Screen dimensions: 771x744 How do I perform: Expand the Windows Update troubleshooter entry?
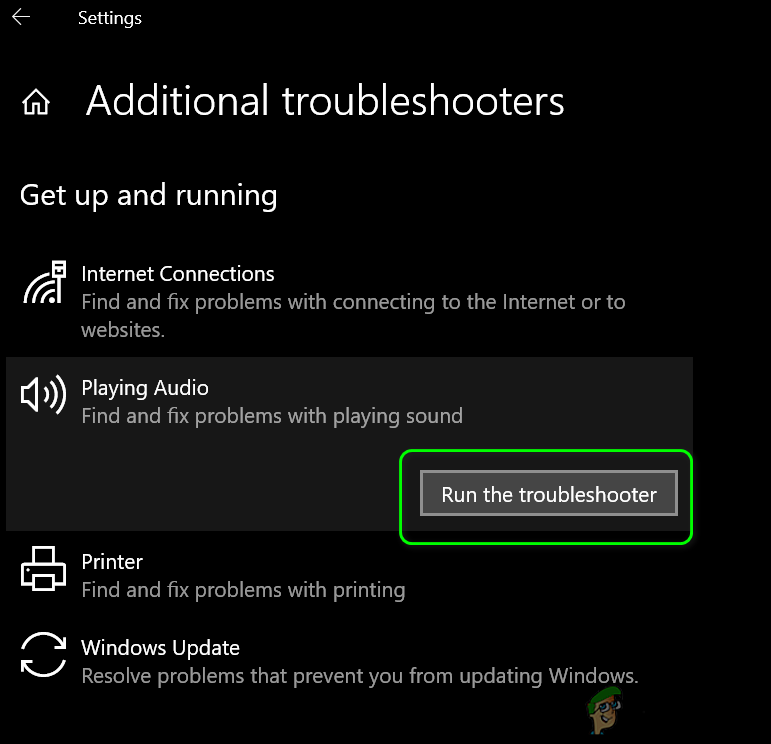tap(349, 661)
